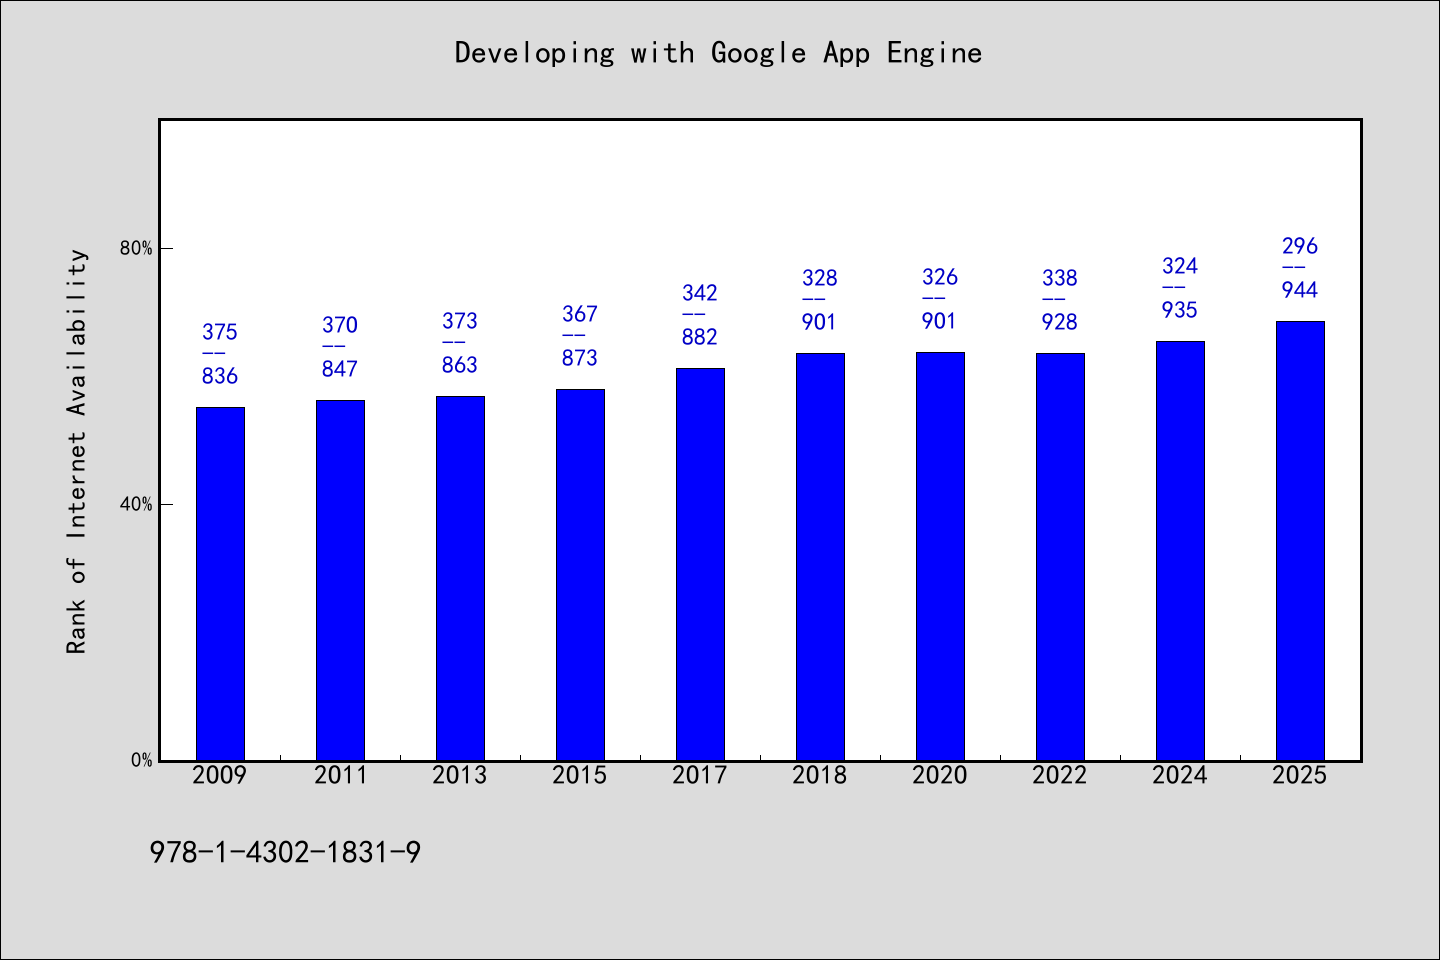
Task: Click data label 373
Action: [x=460, y=321]
